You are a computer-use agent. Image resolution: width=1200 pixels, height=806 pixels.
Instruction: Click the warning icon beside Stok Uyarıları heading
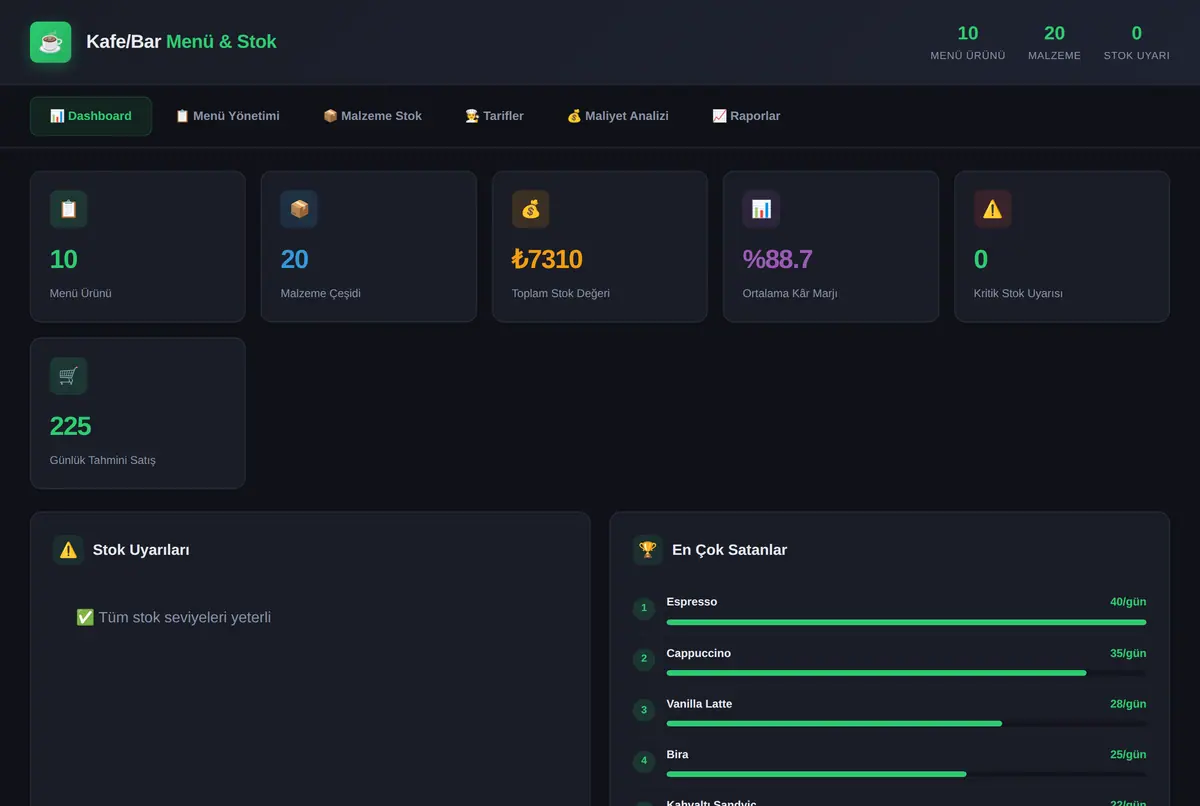tap(68, 550)
